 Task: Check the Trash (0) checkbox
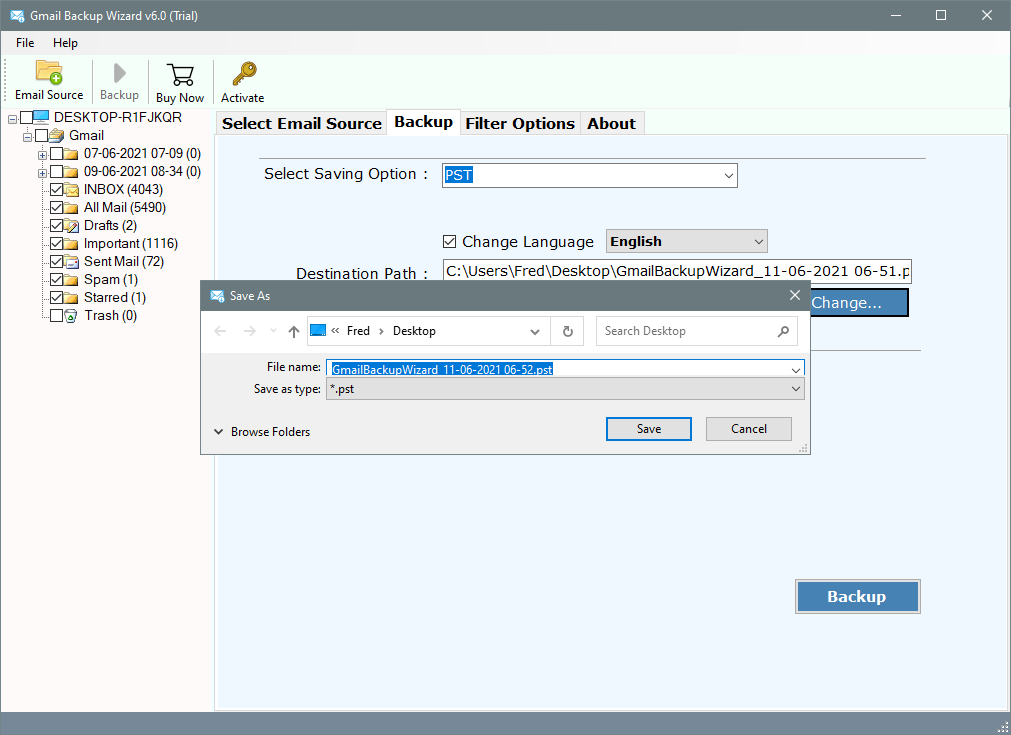point(57,316)
